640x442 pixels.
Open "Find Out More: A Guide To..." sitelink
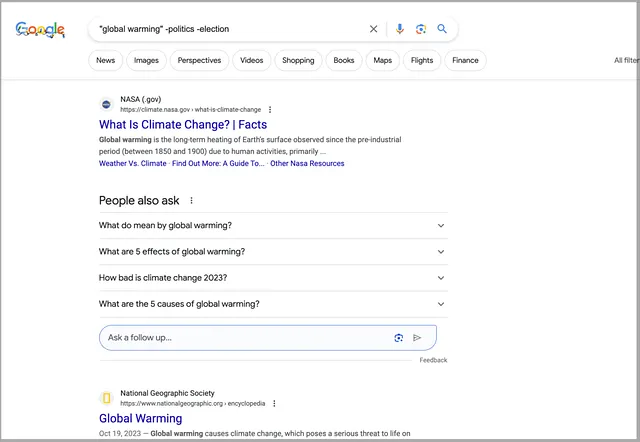[218, 163]
